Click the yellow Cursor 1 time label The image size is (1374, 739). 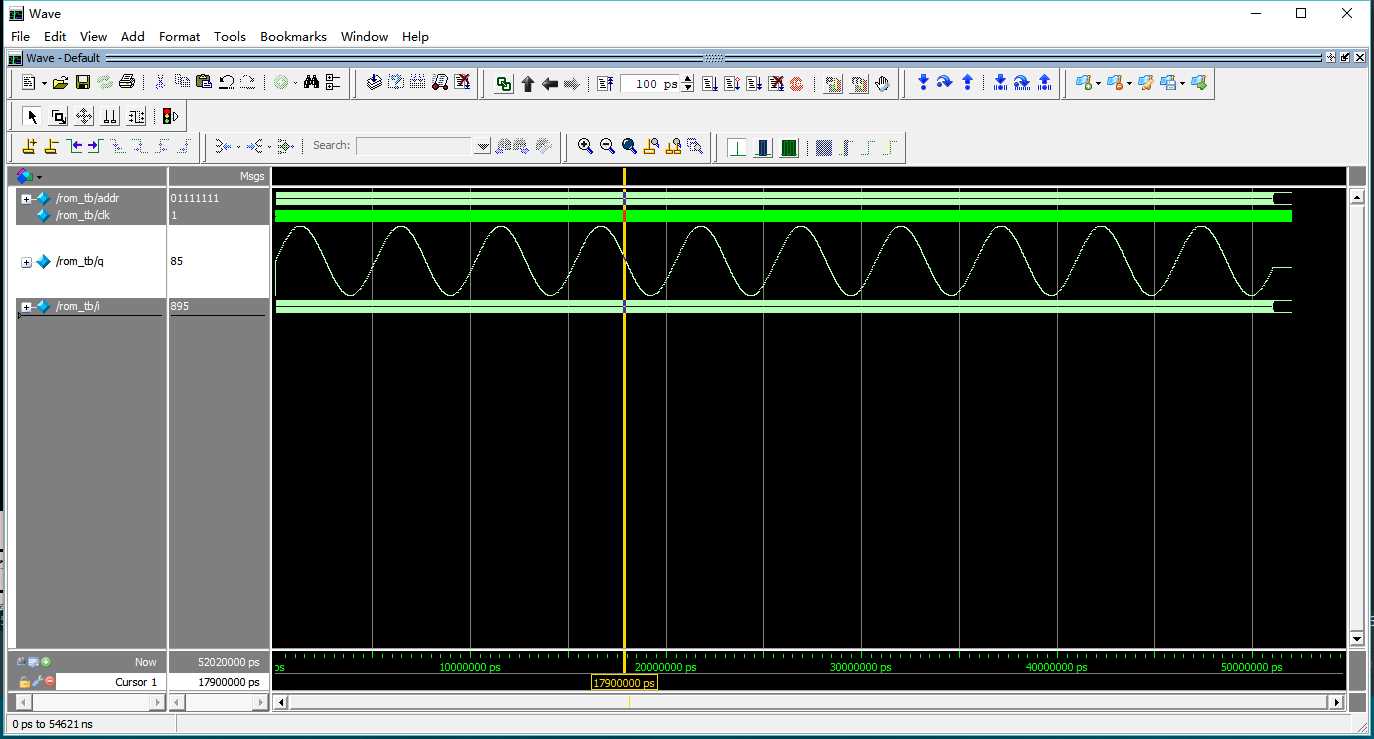click(x=624, y=683)
